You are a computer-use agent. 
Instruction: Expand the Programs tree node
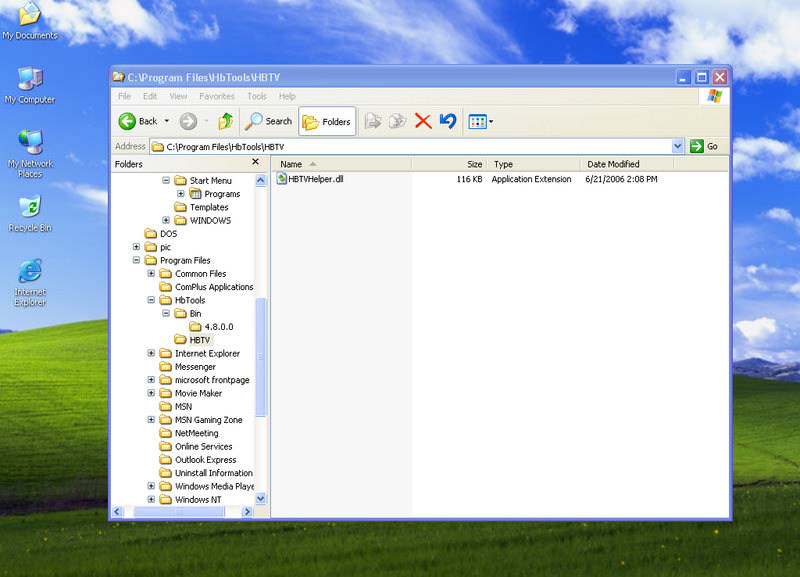(181, 194)
